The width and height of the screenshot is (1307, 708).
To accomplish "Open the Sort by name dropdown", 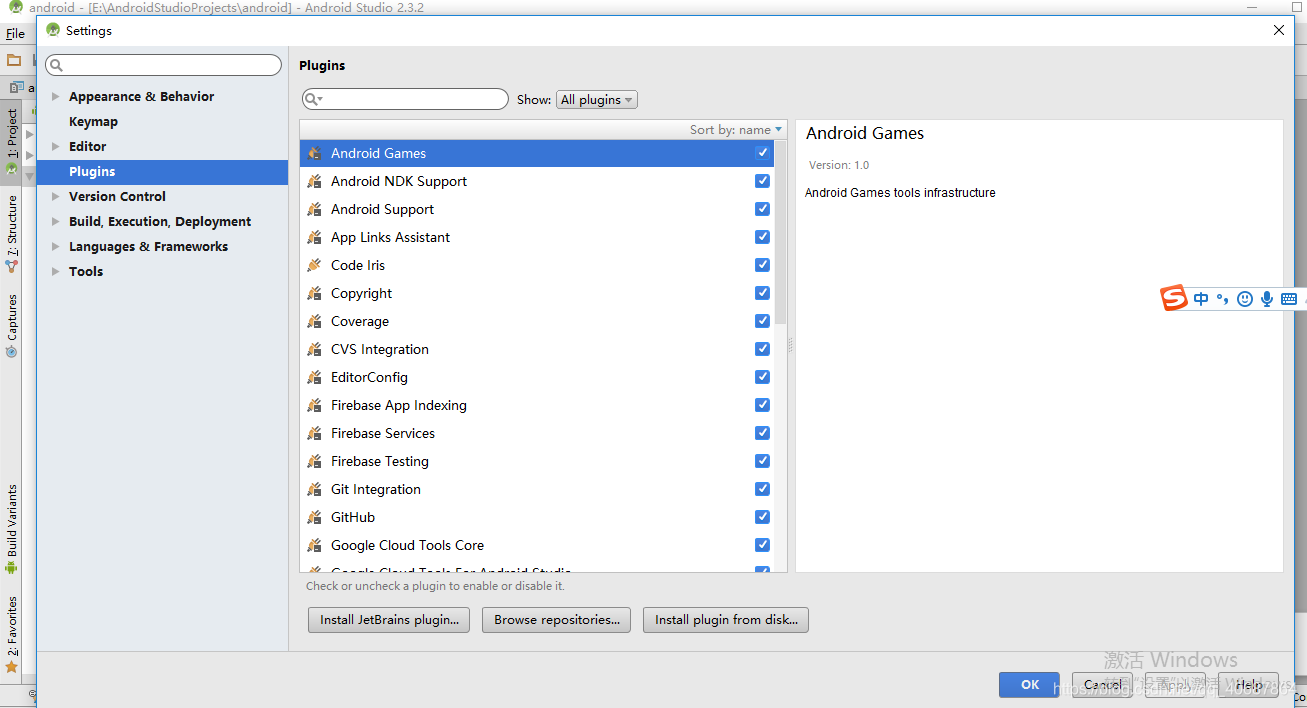I will pyautogui.click(x=736, y=130).
